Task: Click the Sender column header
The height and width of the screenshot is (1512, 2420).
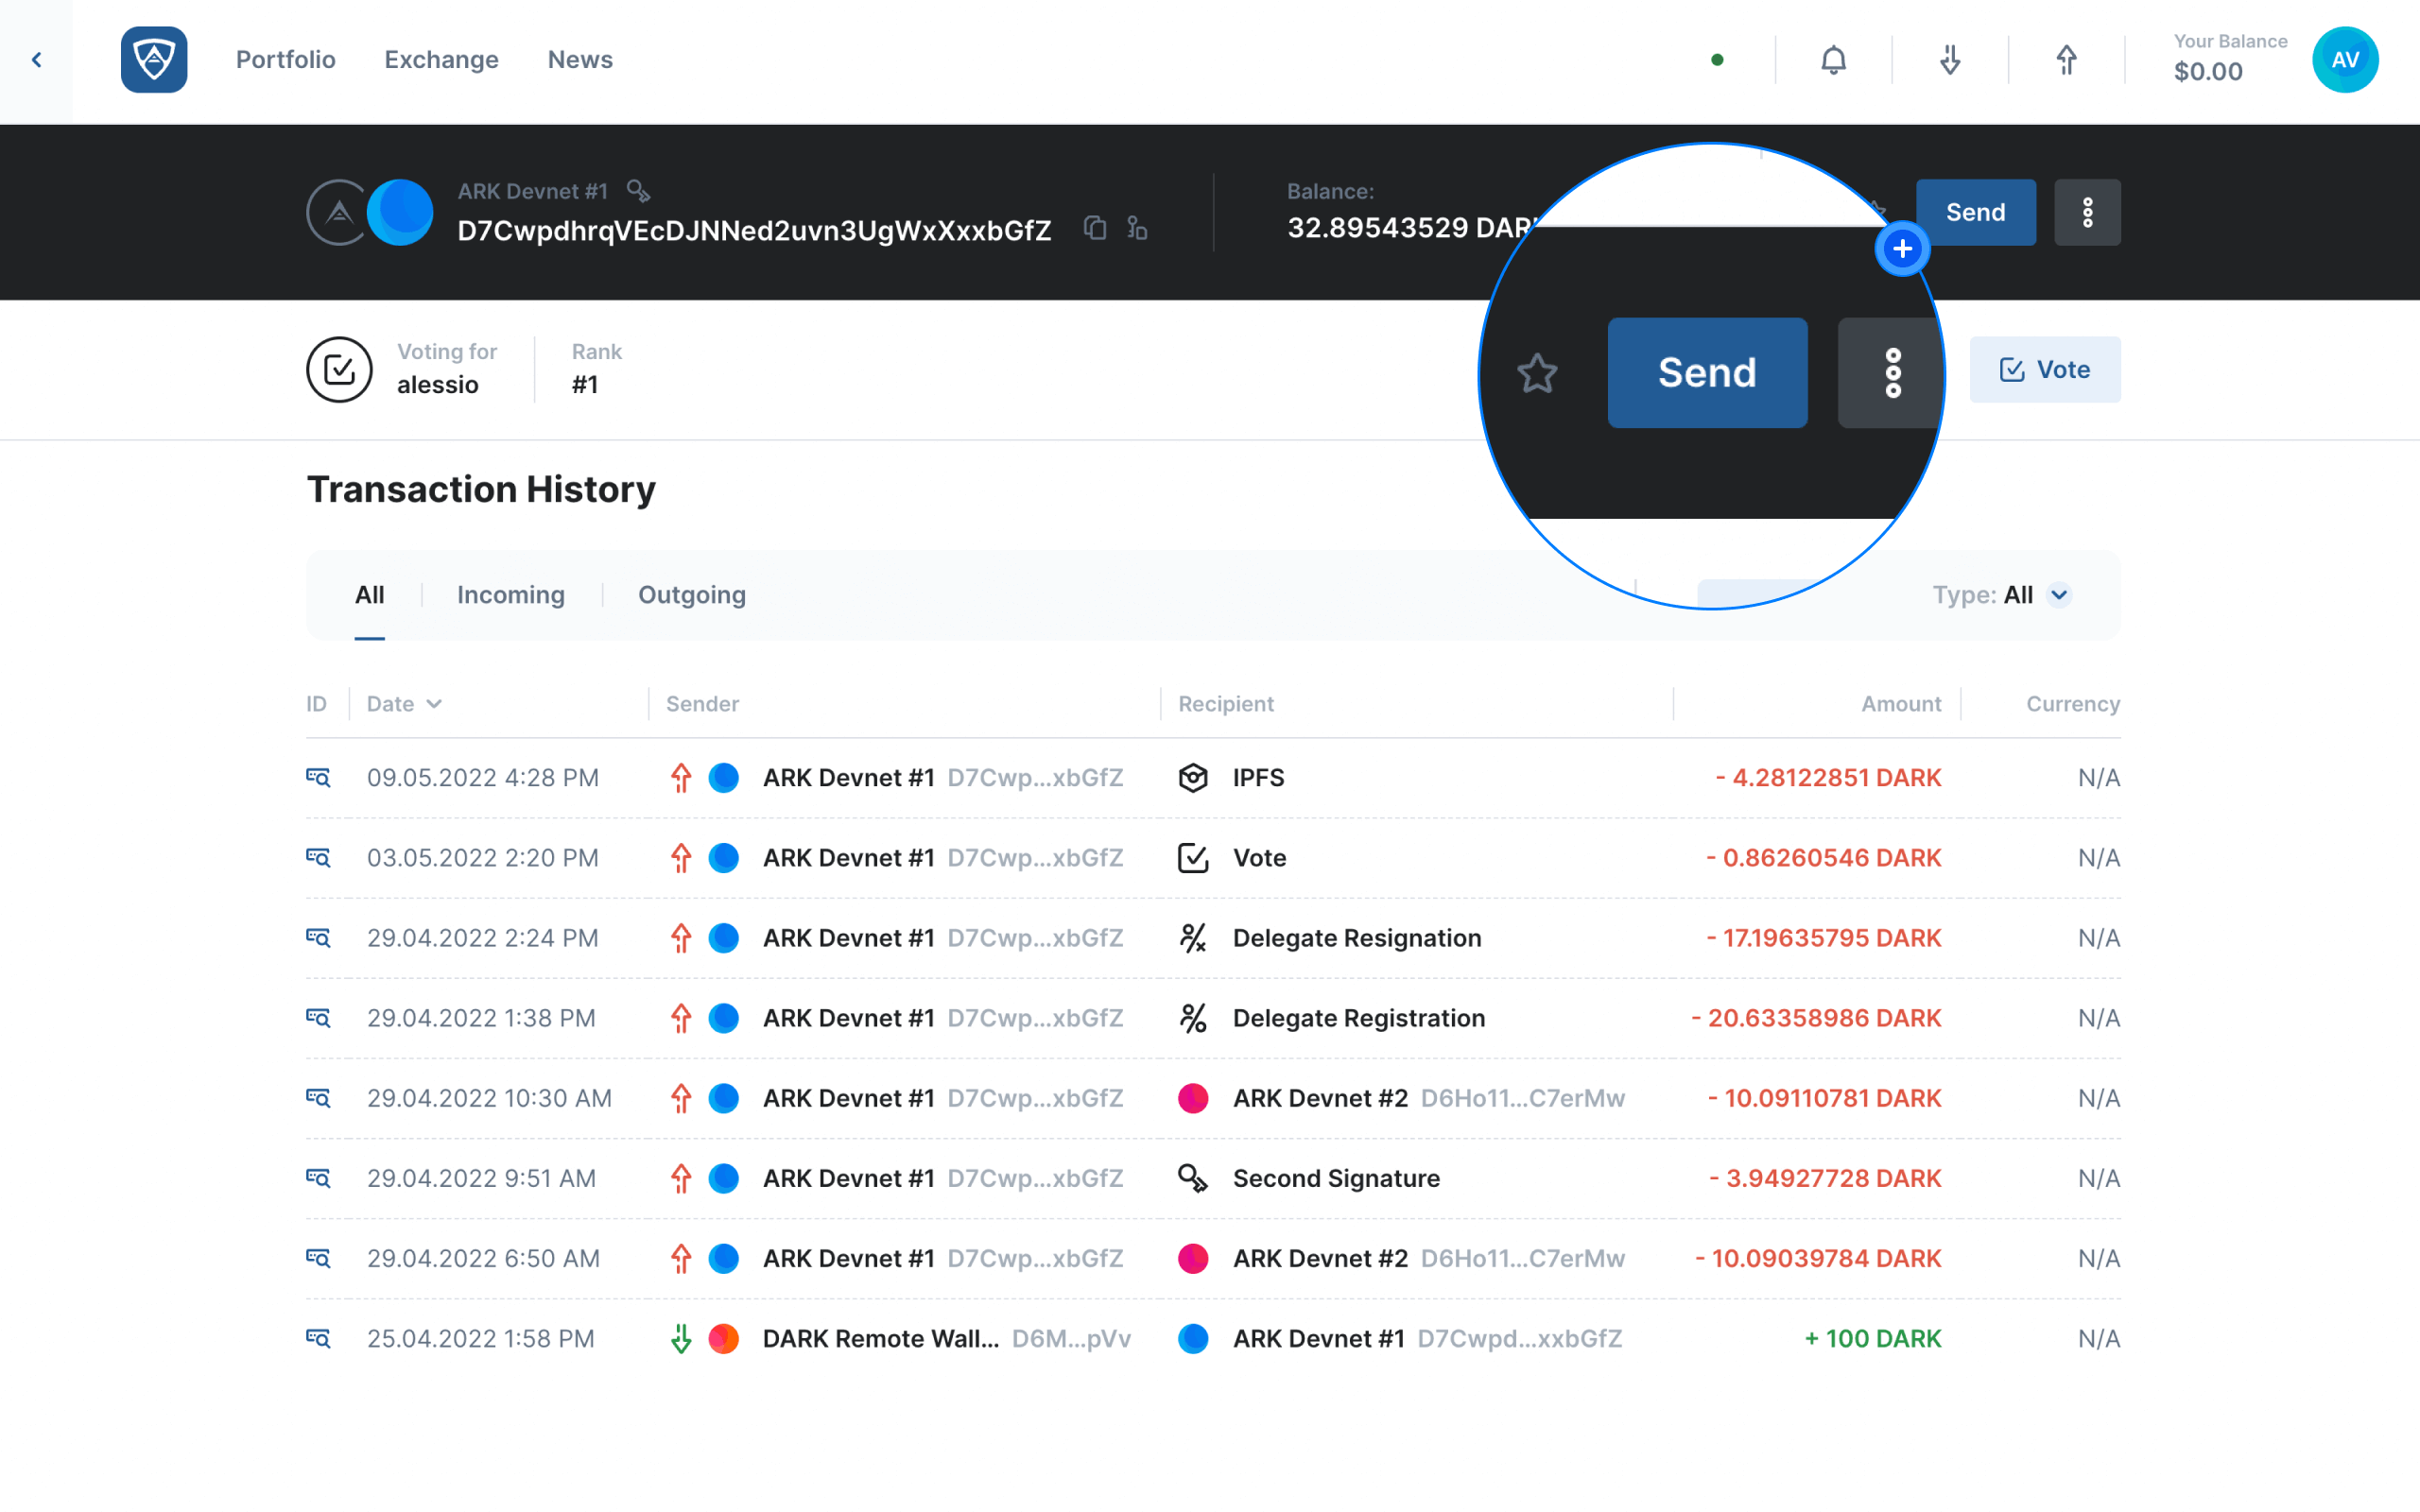Action: click(702, 704)
